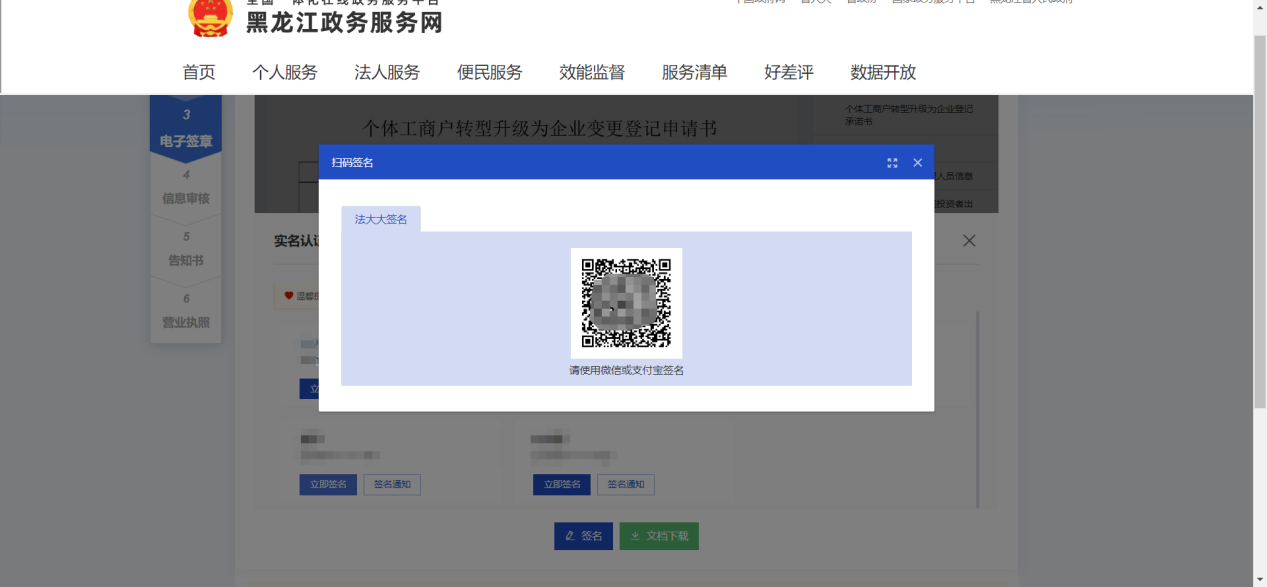Click the national emblem logo
Viewport: 1267px width, 587px height.
click(210, 18)
